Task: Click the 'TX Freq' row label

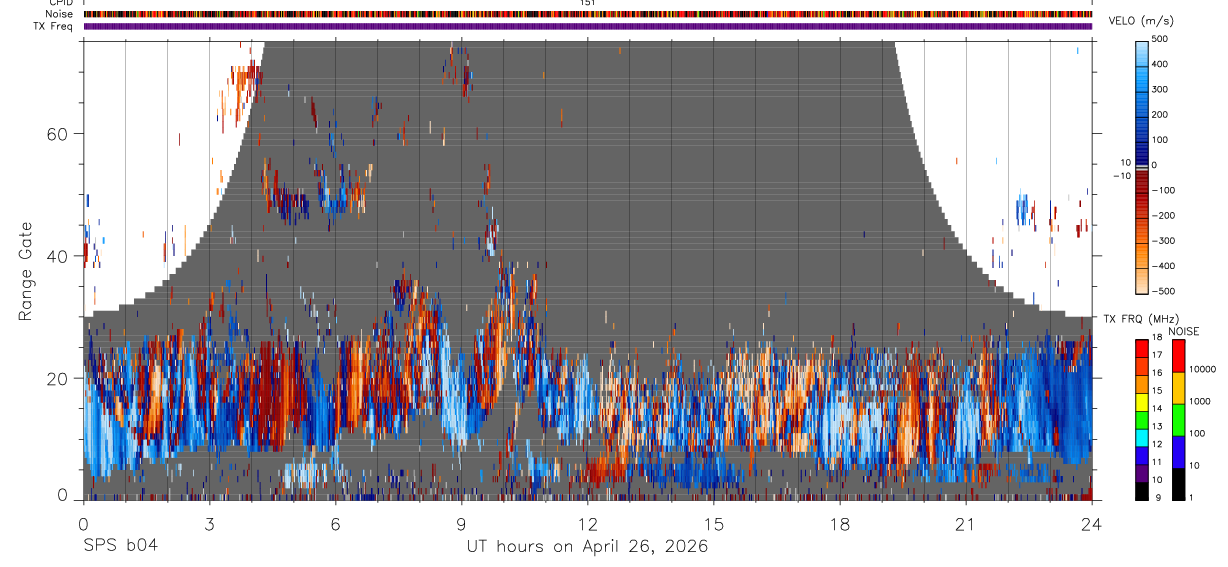Action: (54, 26)
